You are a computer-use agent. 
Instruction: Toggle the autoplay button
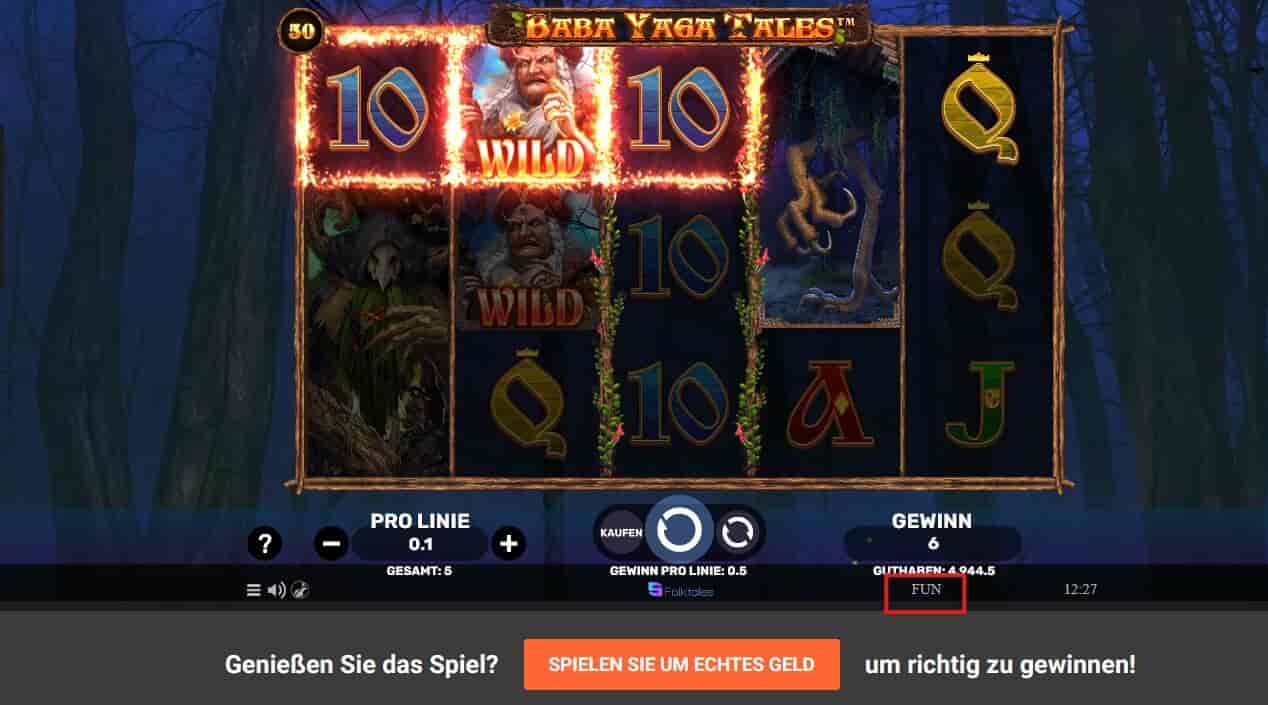coord(738,533)
